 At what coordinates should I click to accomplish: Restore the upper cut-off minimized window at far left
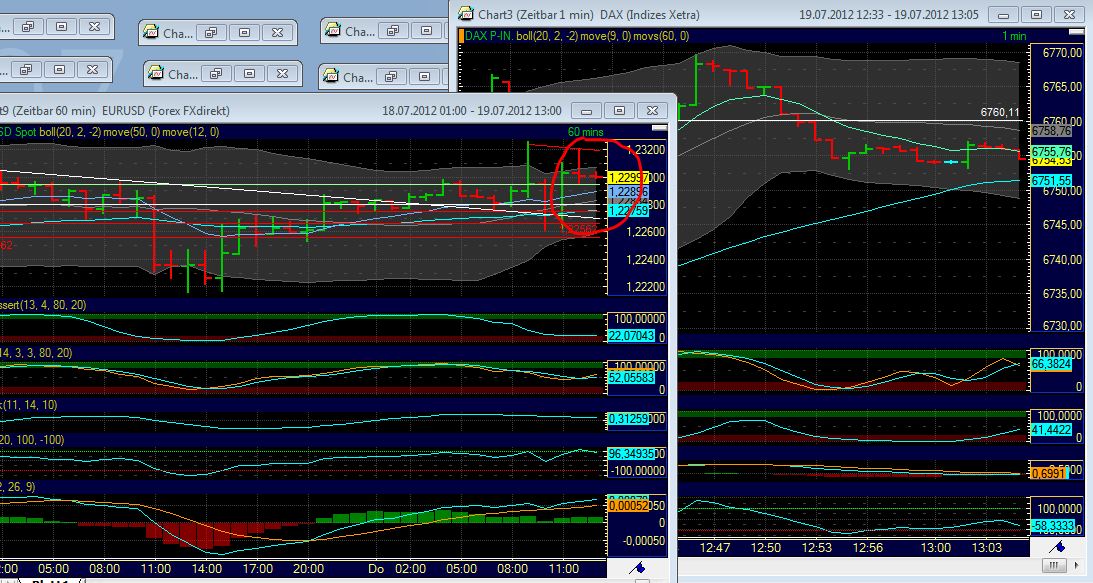pos(28,26)
